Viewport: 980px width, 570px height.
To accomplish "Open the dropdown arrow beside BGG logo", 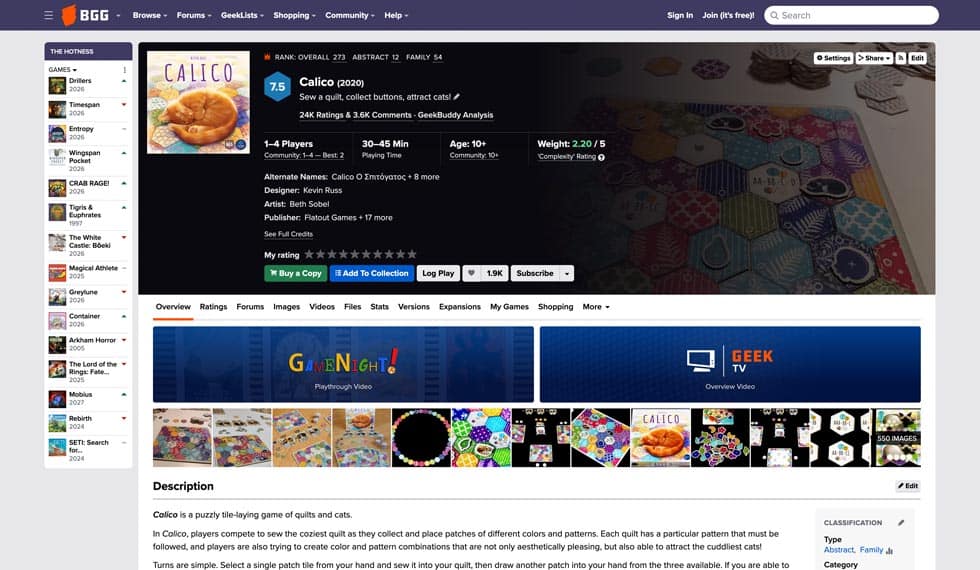I will 118,16.
